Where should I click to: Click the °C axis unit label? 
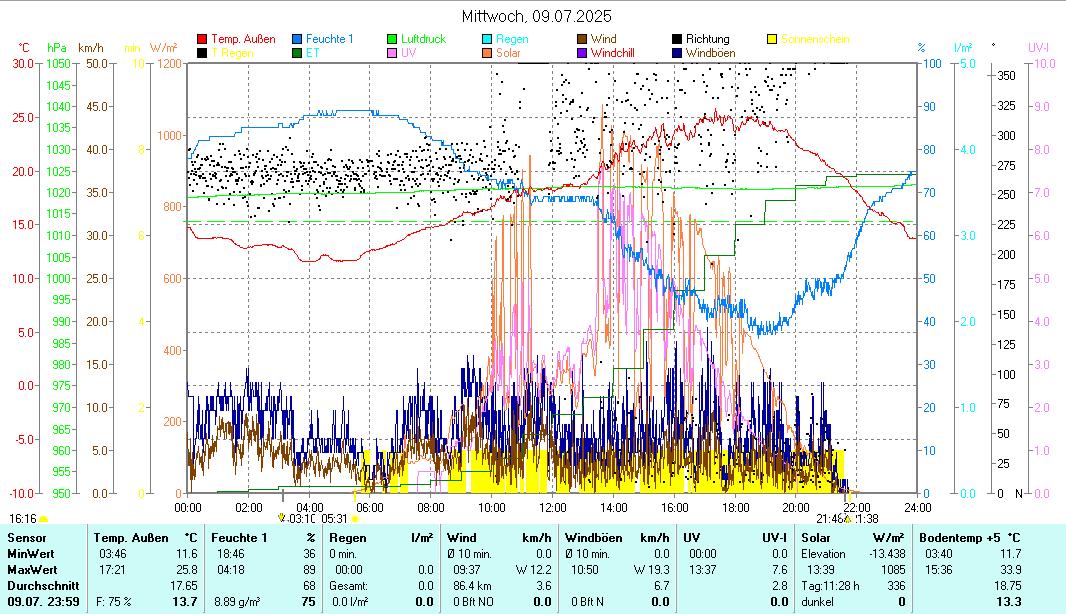(x=24, y=48)
